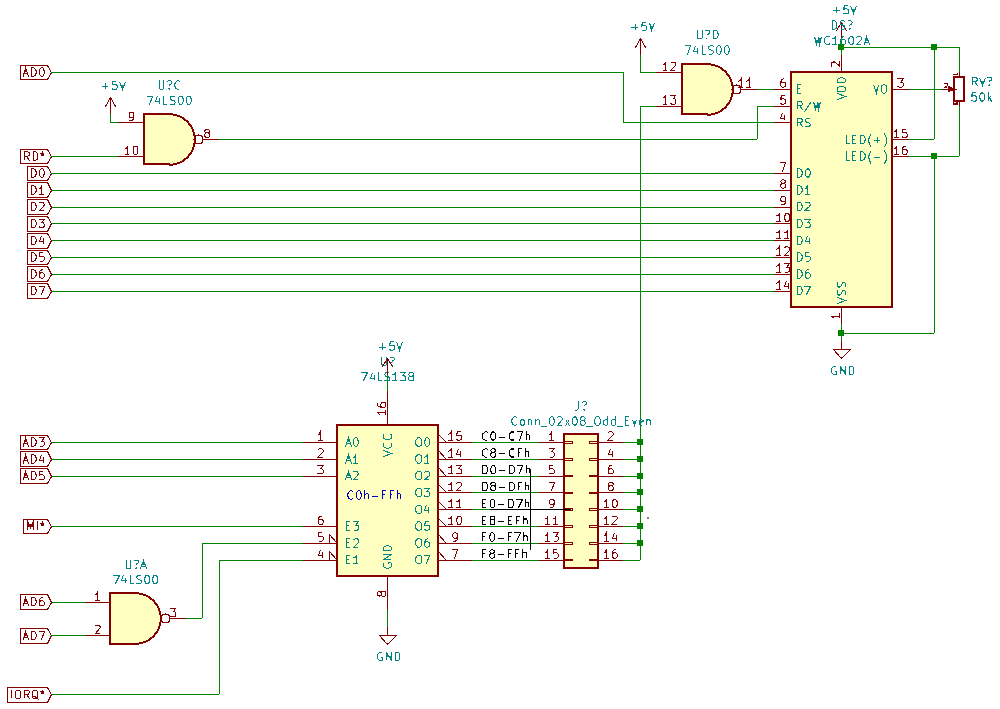Click the MI* signal label

tap(35, 526)
